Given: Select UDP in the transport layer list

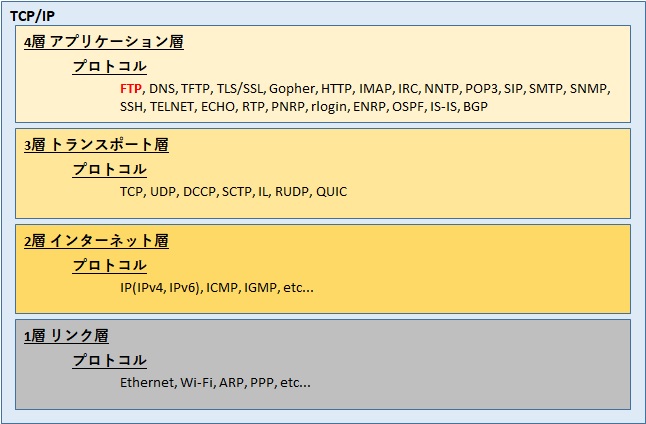Looking at the screenshot, I should tap(164, 191).
